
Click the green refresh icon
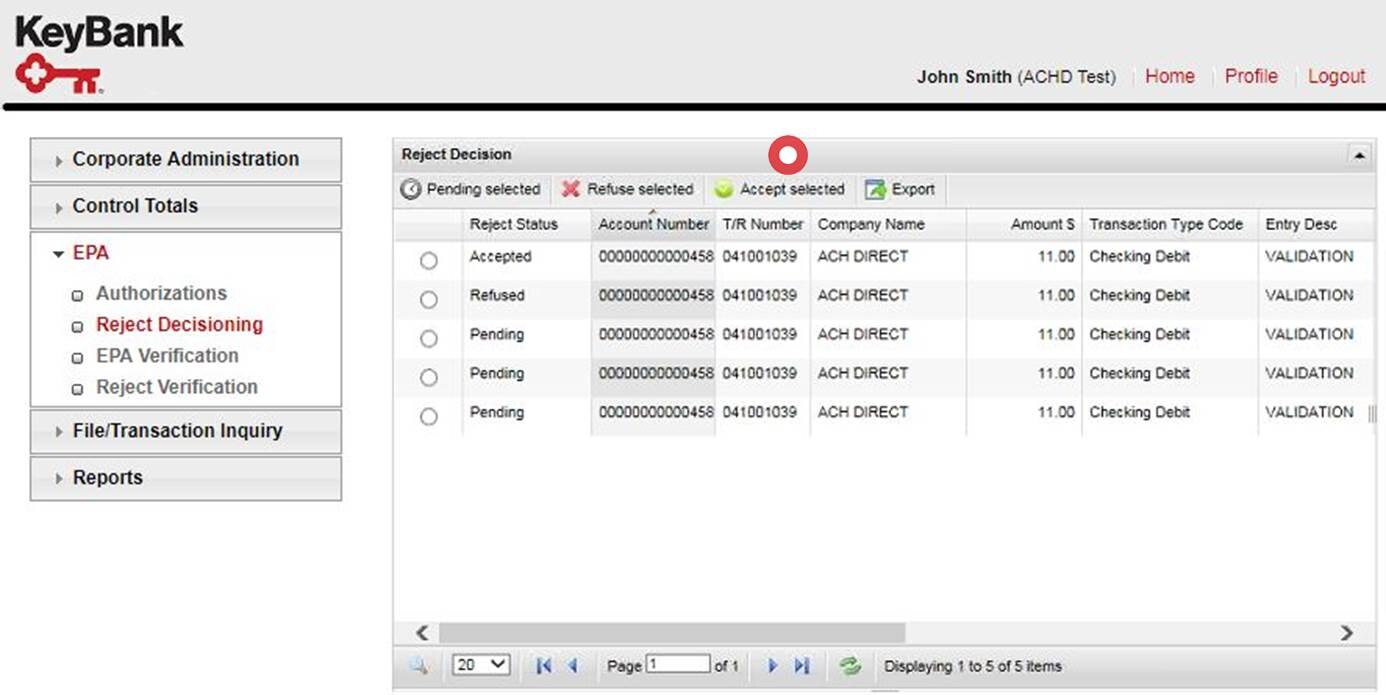click(850, 666)
